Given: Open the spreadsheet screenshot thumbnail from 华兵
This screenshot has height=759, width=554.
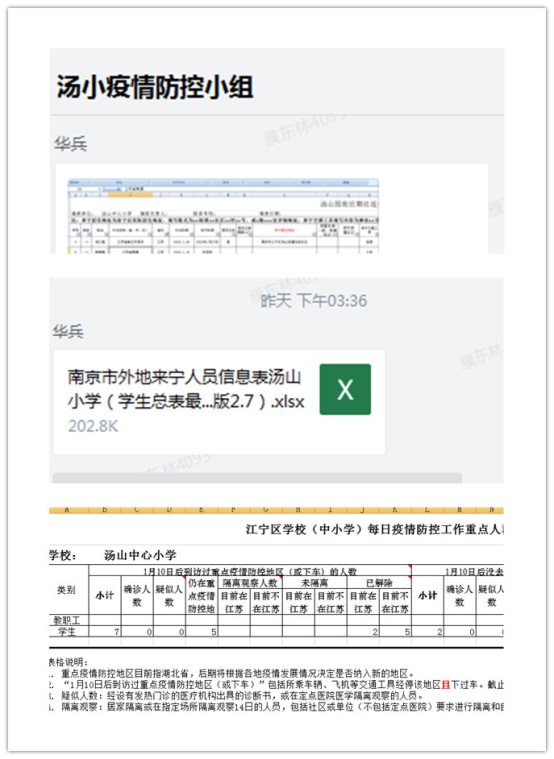Looking at the screenshot, I should pyautogui.click(x=223, y=215).
